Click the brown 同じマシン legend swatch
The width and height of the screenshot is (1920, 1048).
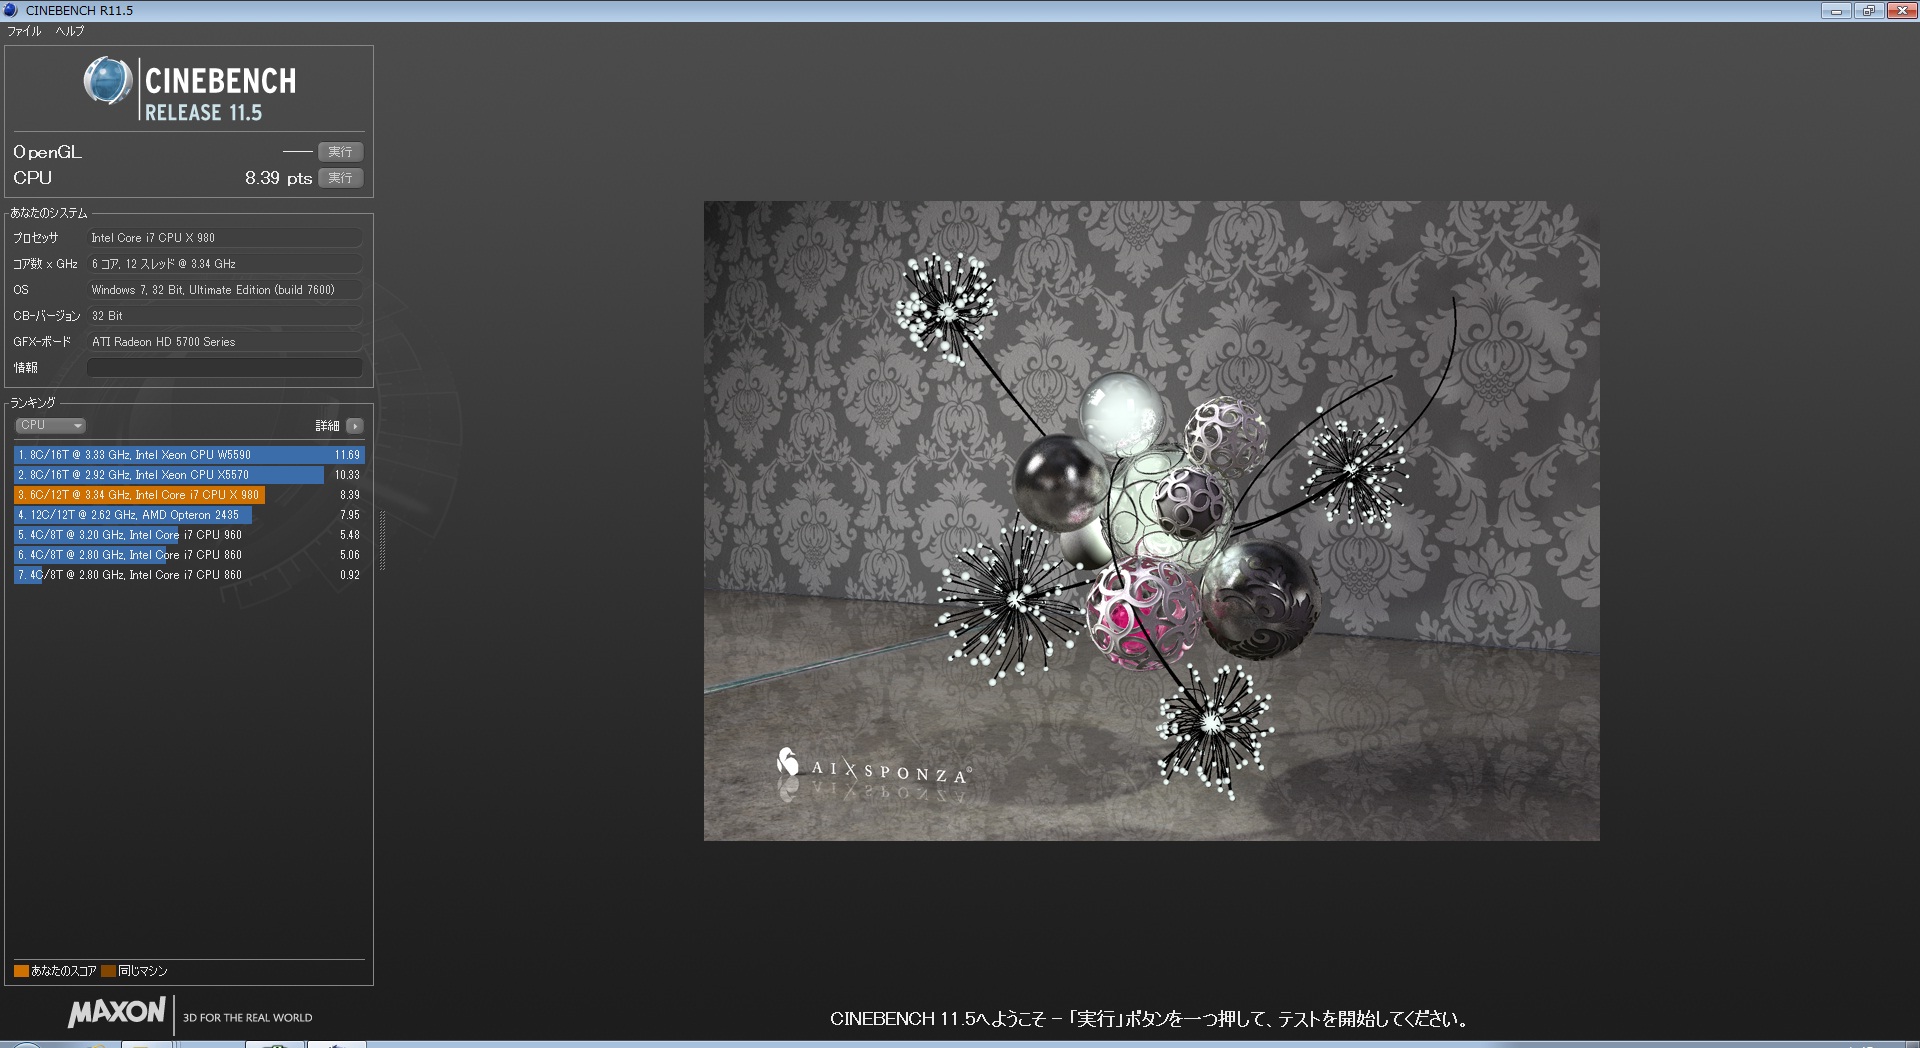pos(108,971)
